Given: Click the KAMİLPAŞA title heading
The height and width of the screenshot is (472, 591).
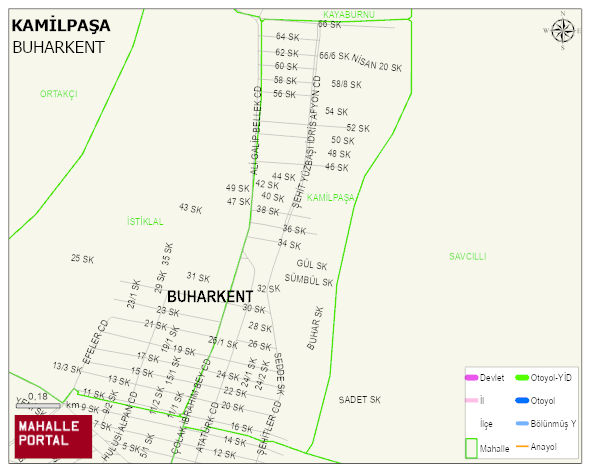Looking at the screenshot, I should tap(61, 25).
